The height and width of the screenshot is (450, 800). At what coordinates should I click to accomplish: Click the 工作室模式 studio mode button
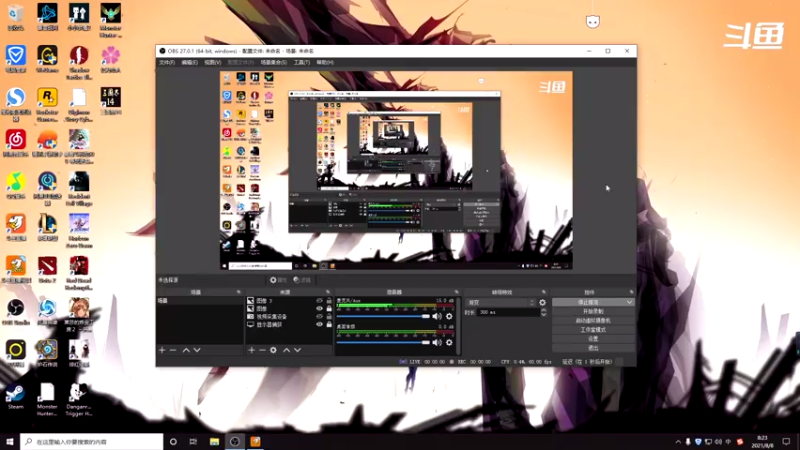click(593, 330)
